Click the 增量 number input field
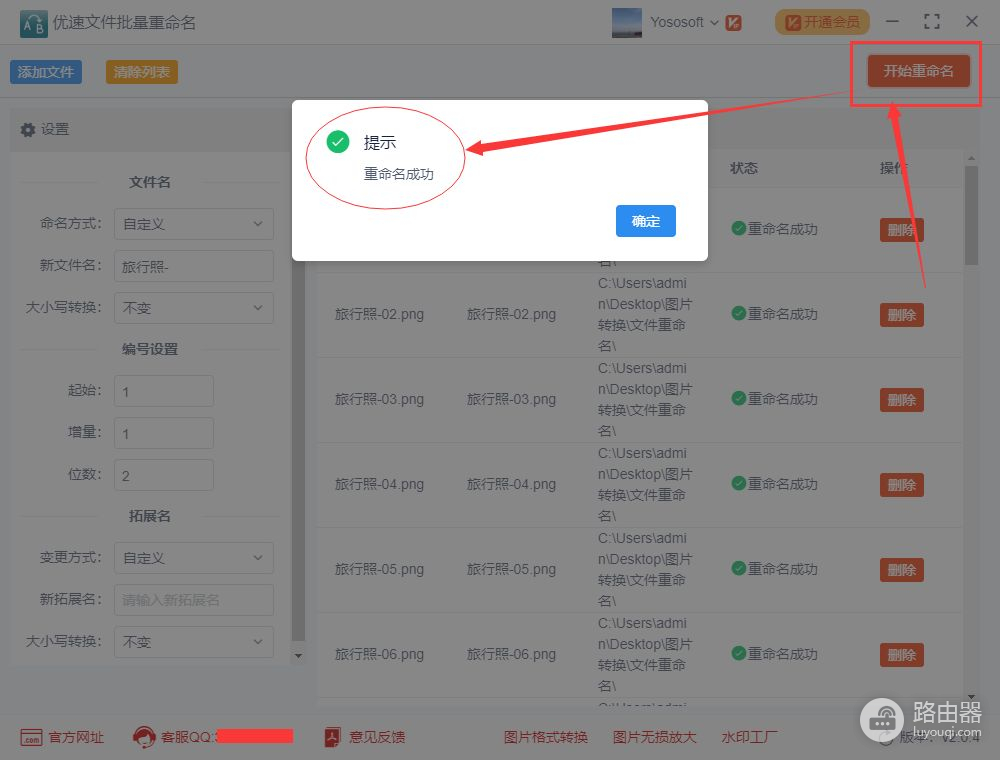Image resolution: width=1000 pixels, height=760 pixels. (x=164, y=433)
